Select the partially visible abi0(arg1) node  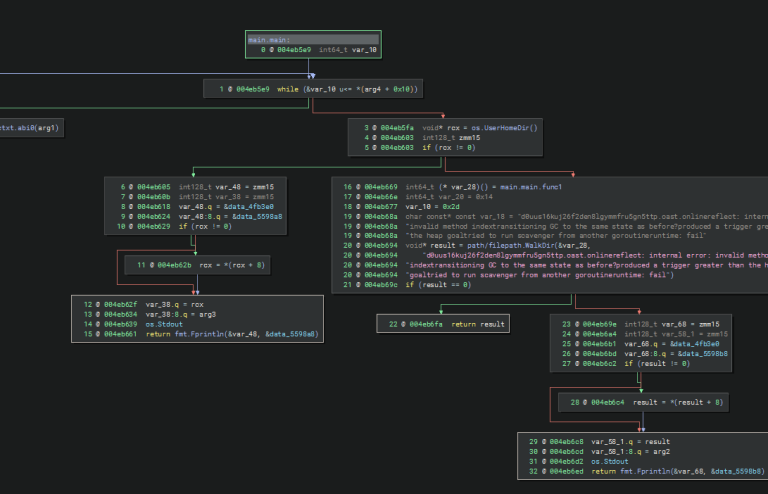click(x=30, y=128)
